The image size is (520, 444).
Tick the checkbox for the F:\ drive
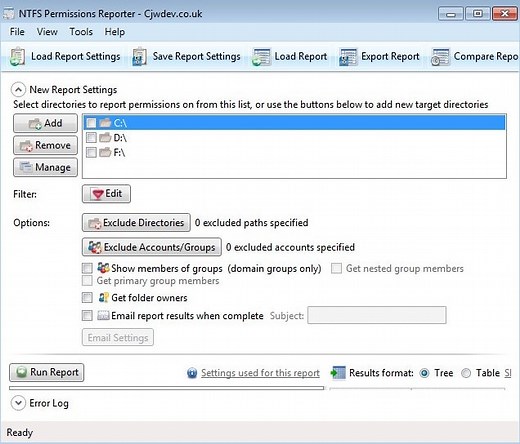[x=91, y=152]
